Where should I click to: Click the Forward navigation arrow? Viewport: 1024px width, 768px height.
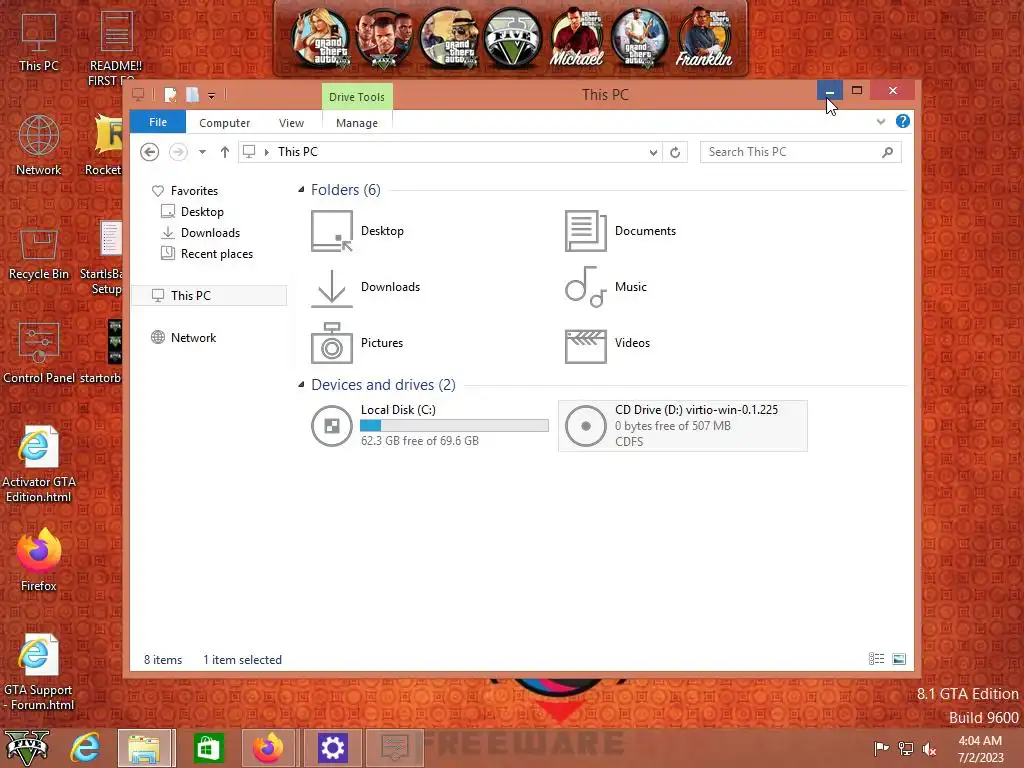(178, 152)
